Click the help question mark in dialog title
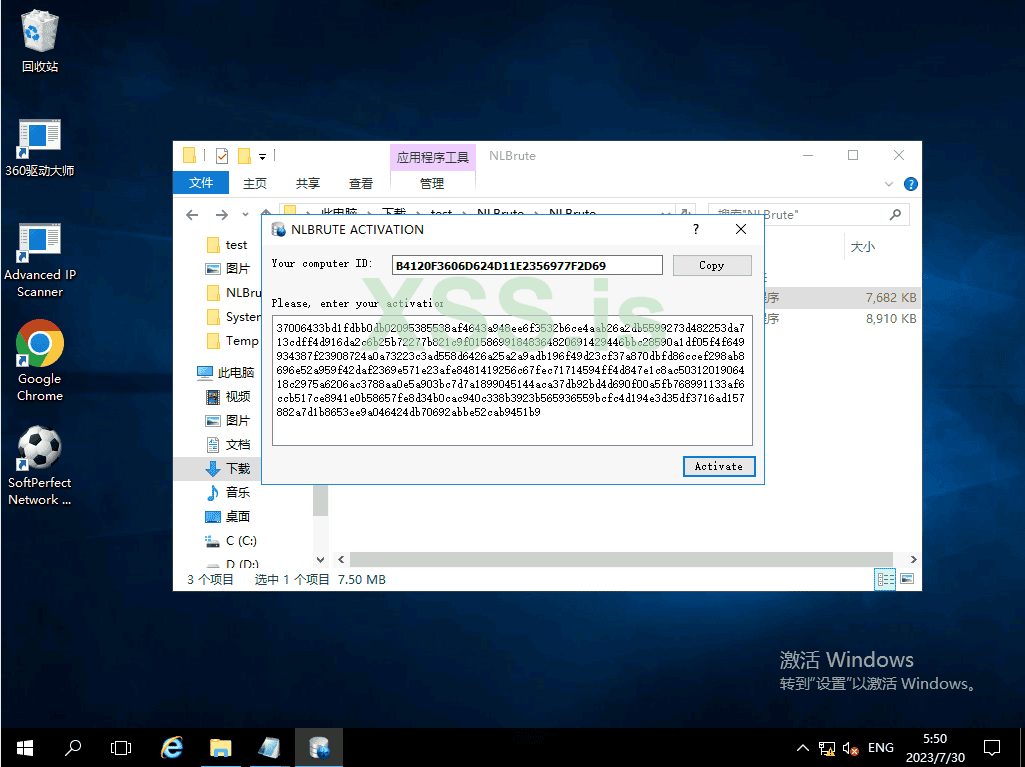Screen dimensions: 1025x767 pos(695,229)
